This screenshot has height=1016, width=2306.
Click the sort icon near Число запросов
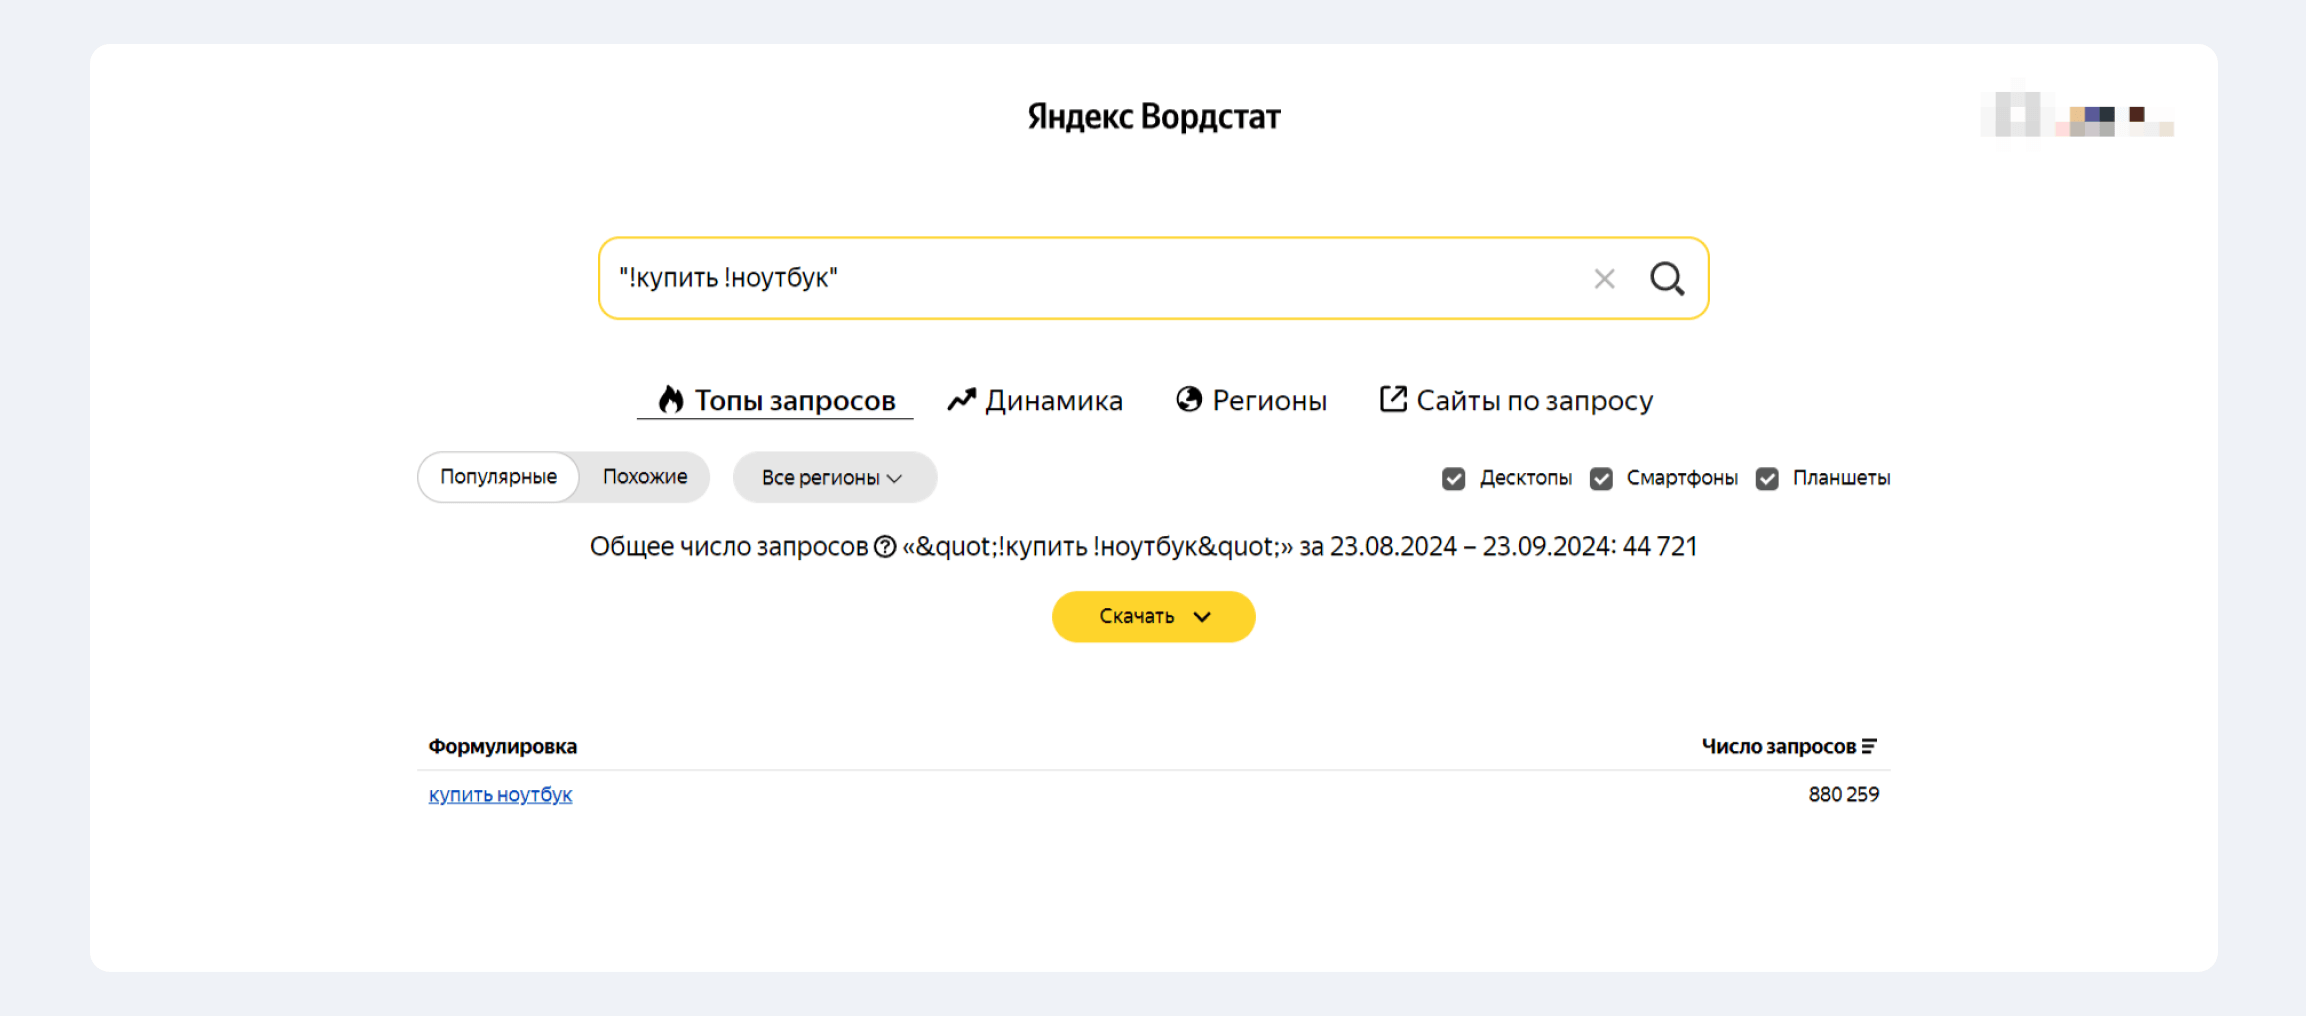click(x=1869, y=746)
